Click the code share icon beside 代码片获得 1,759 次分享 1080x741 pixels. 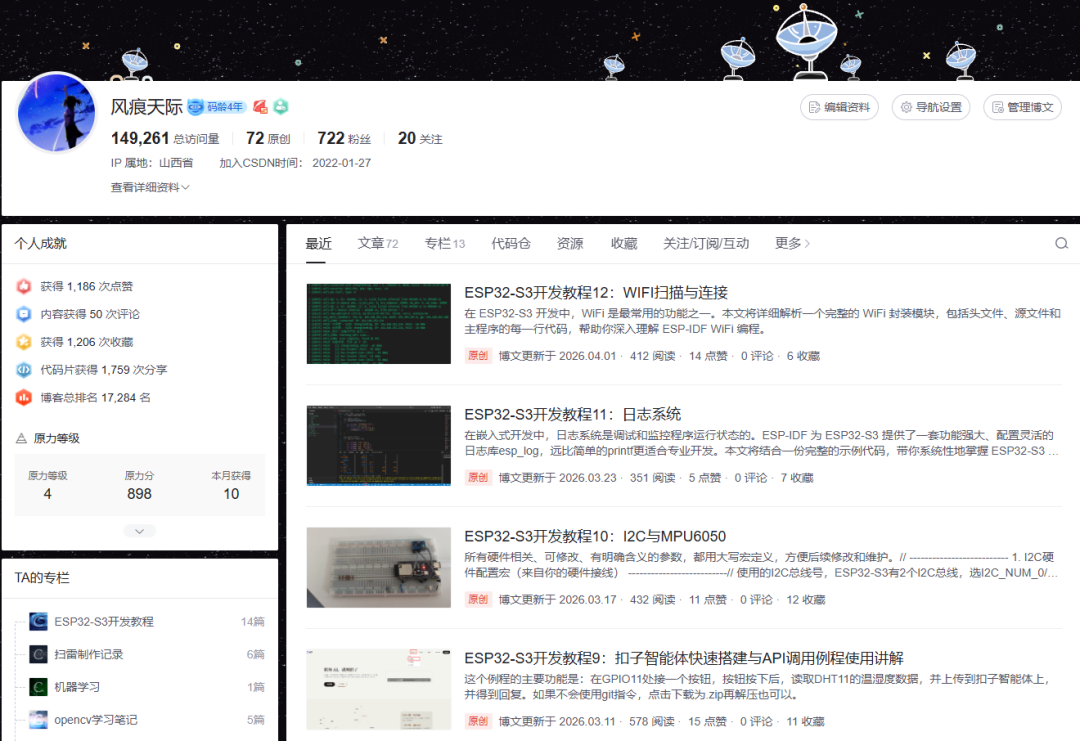tap(24, 370)
